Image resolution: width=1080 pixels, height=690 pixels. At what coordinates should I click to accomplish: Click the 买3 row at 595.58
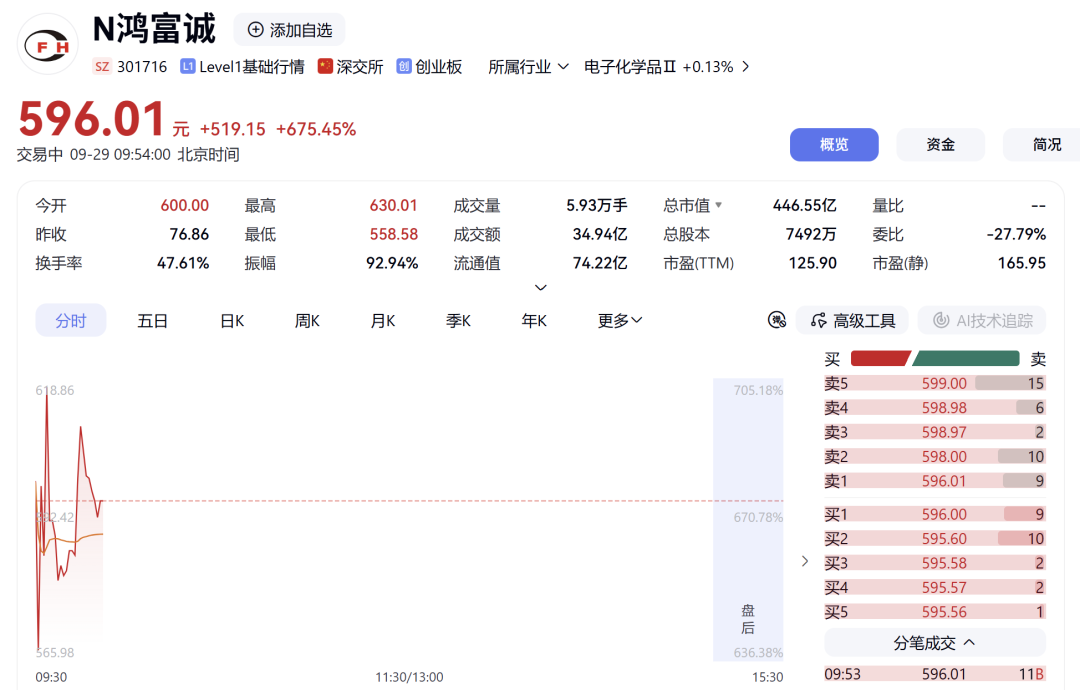coord(935,563)
